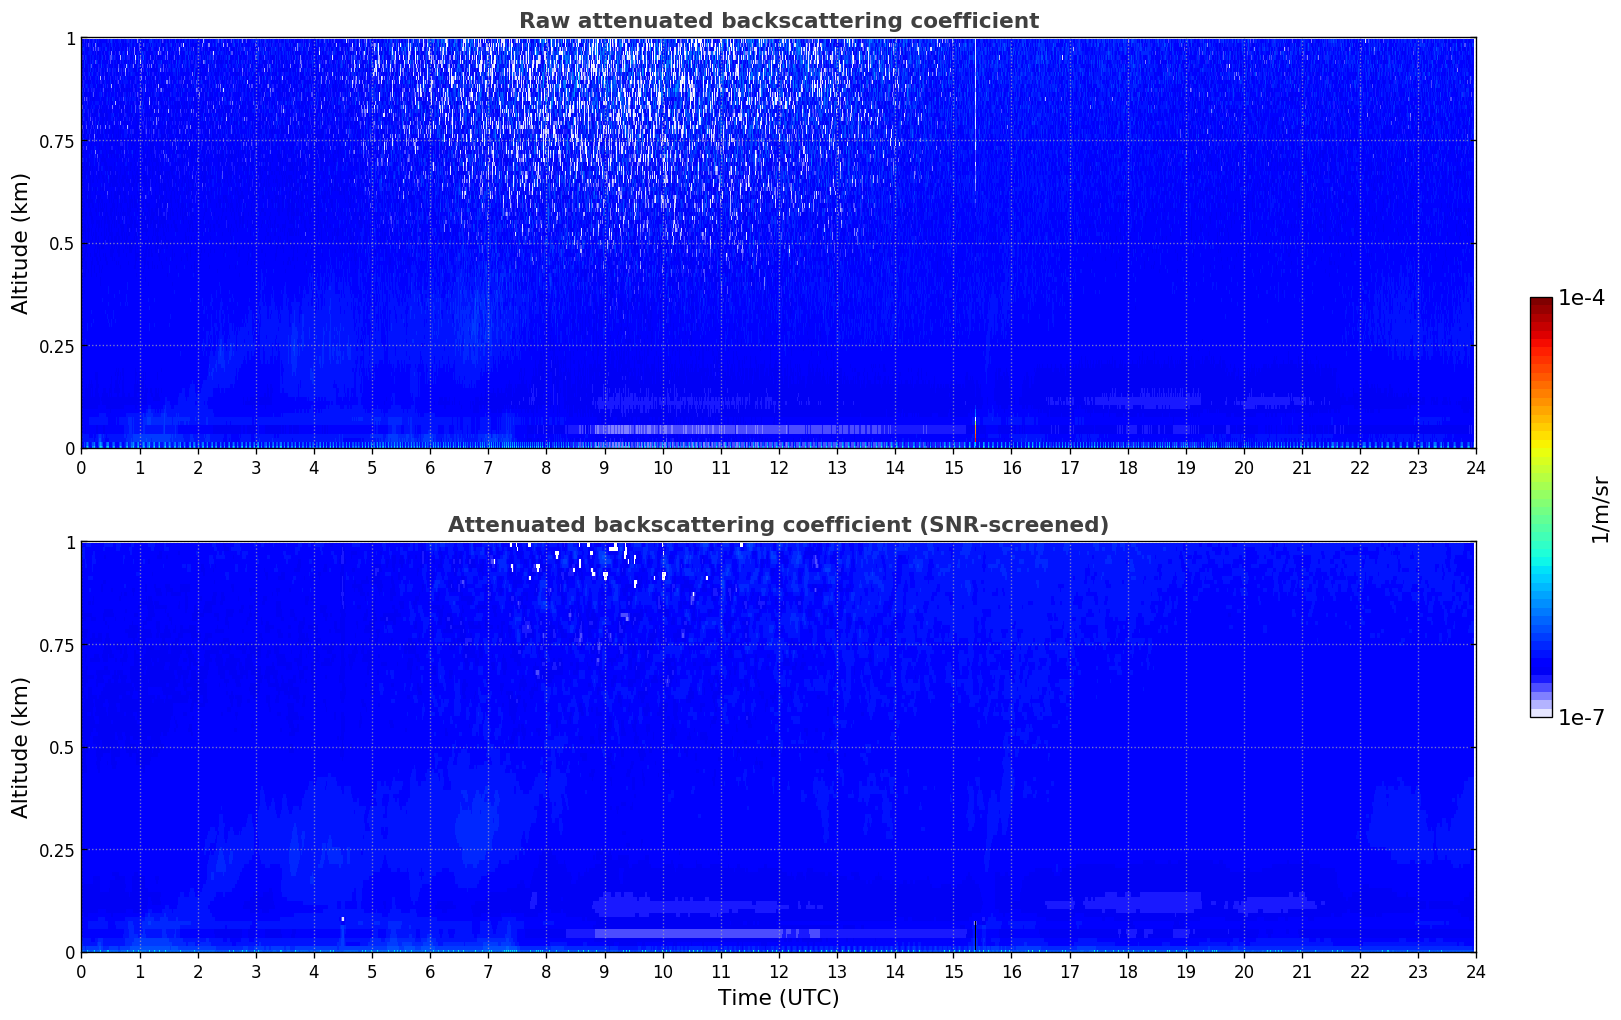This screenshot has height=1020, width=1621.
Task: Click the 0.25 altitude tick on bottom plot
Action: (x=56, y=850)
